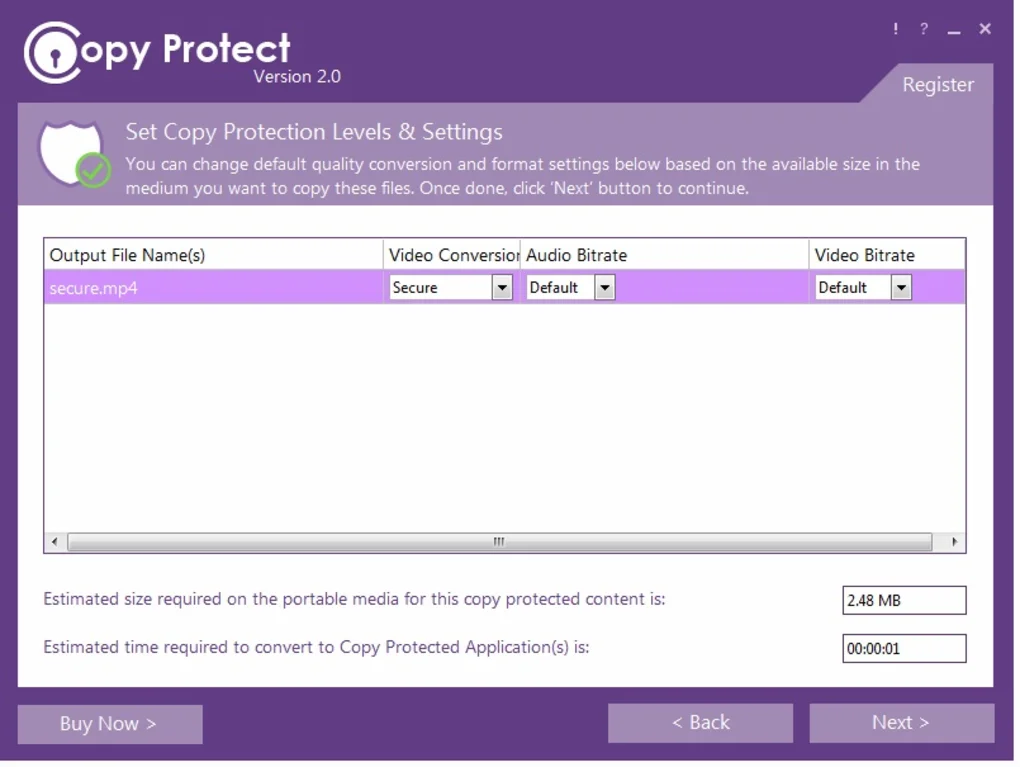The height and width of the screenshot is (767, 1020).
Task: Click the Copy Protect logo
Action: tap(157, 52)
